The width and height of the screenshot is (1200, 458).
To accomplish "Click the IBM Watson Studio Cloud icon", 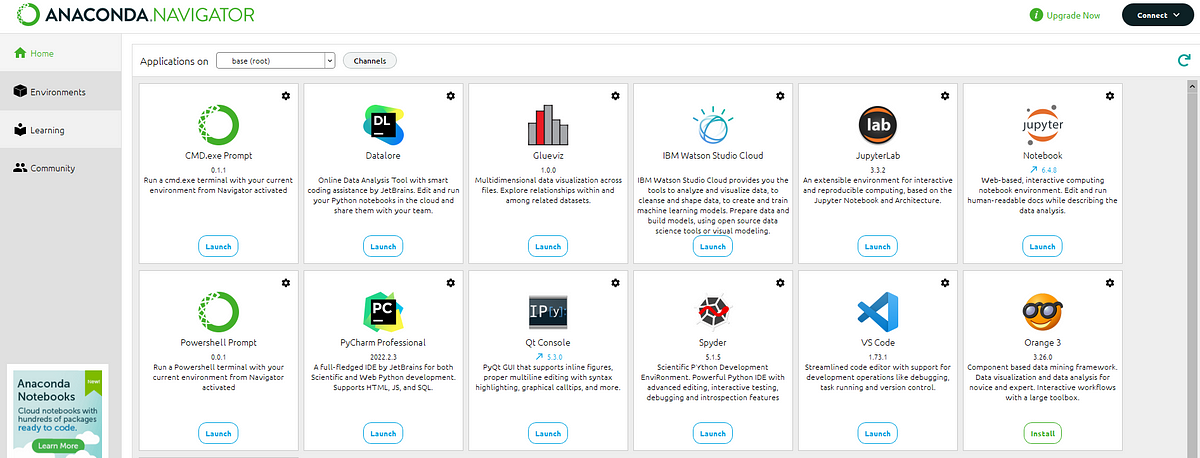I will coord(712,125).
